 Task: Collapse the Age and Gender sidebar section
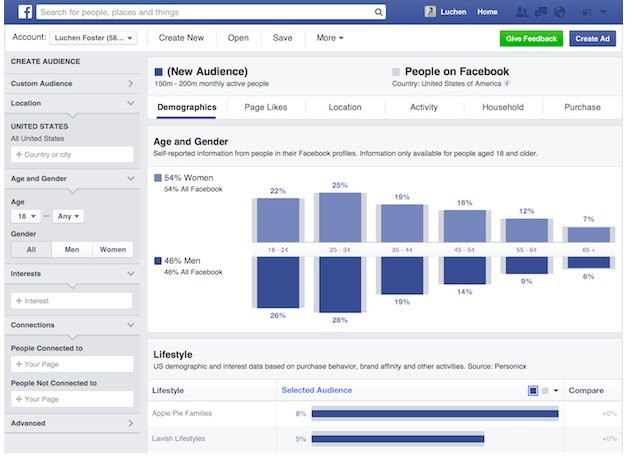pos(72,179)
